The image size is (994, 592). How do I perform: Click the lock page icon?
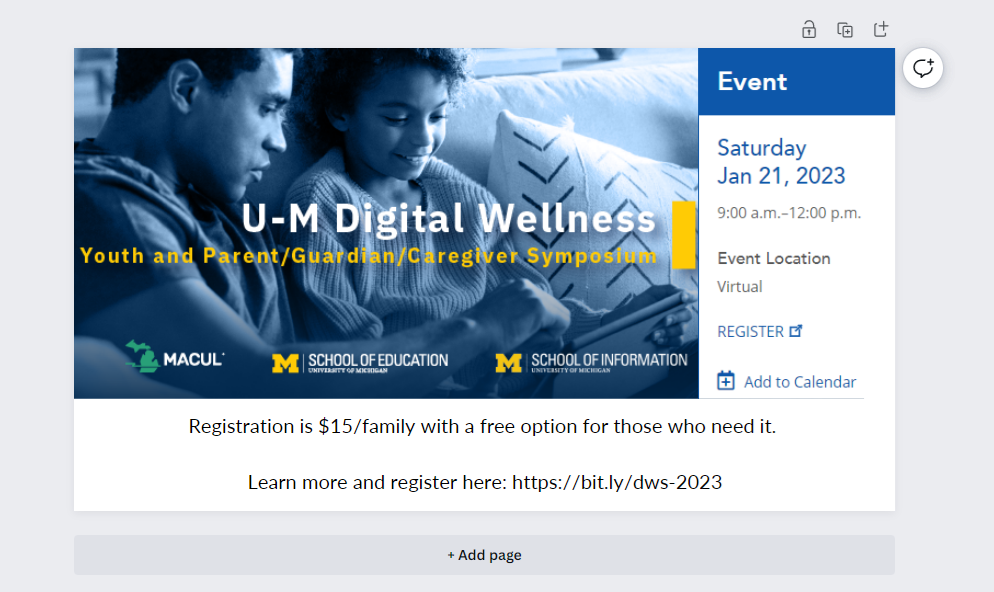tap(809, 30)
